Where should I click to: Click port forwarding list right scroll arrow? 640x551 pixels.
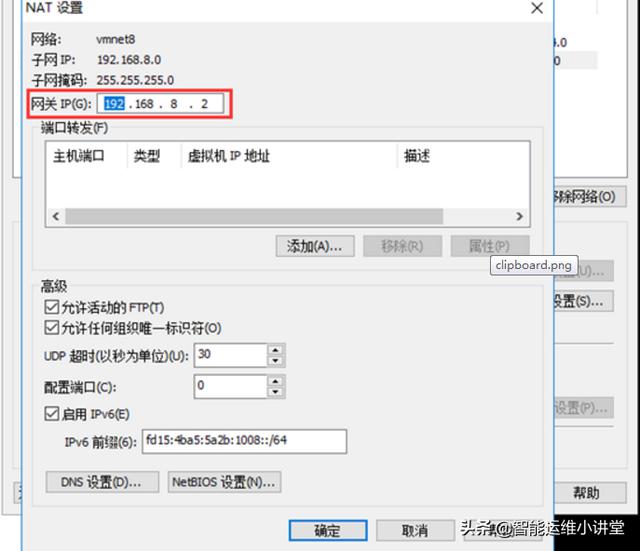519,216
